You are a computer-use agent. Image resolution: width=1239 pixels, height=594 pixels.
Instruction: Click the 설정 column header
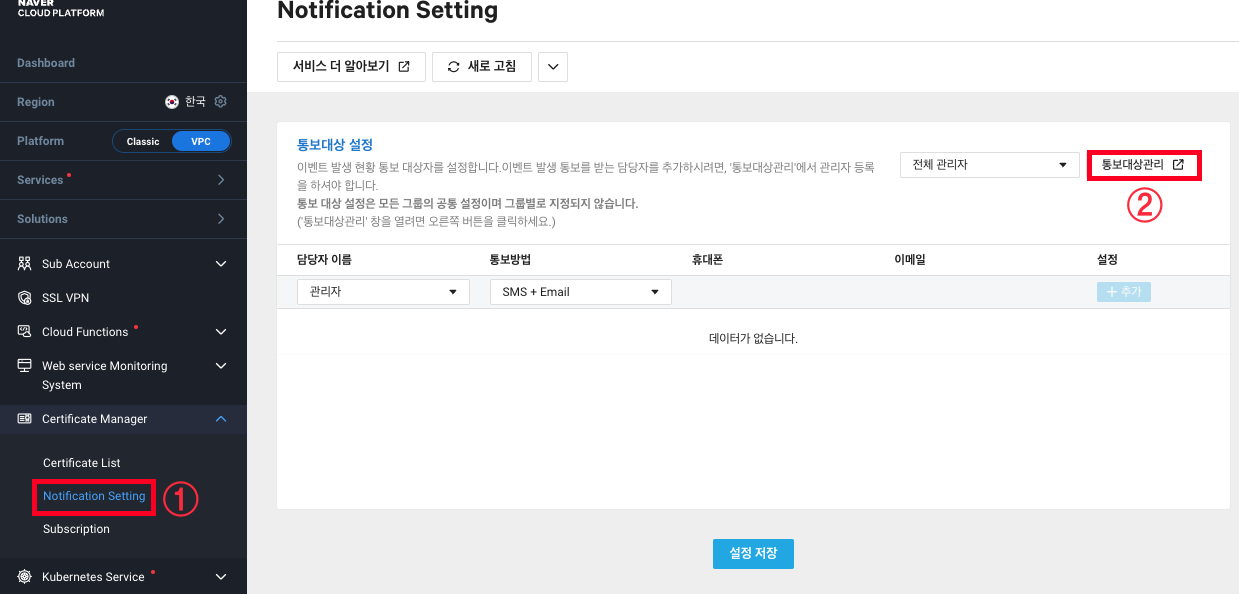[x=1107, y=260]
